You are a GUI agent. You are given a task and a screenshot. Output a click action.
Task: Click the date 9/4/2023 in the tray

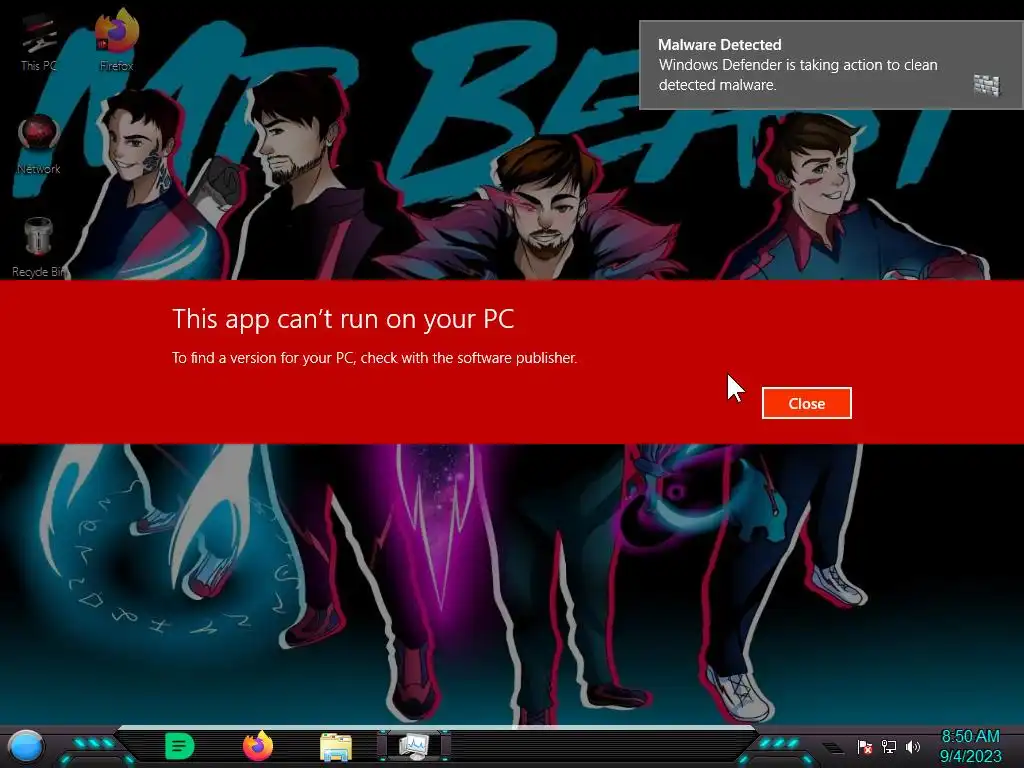(970, 756)
